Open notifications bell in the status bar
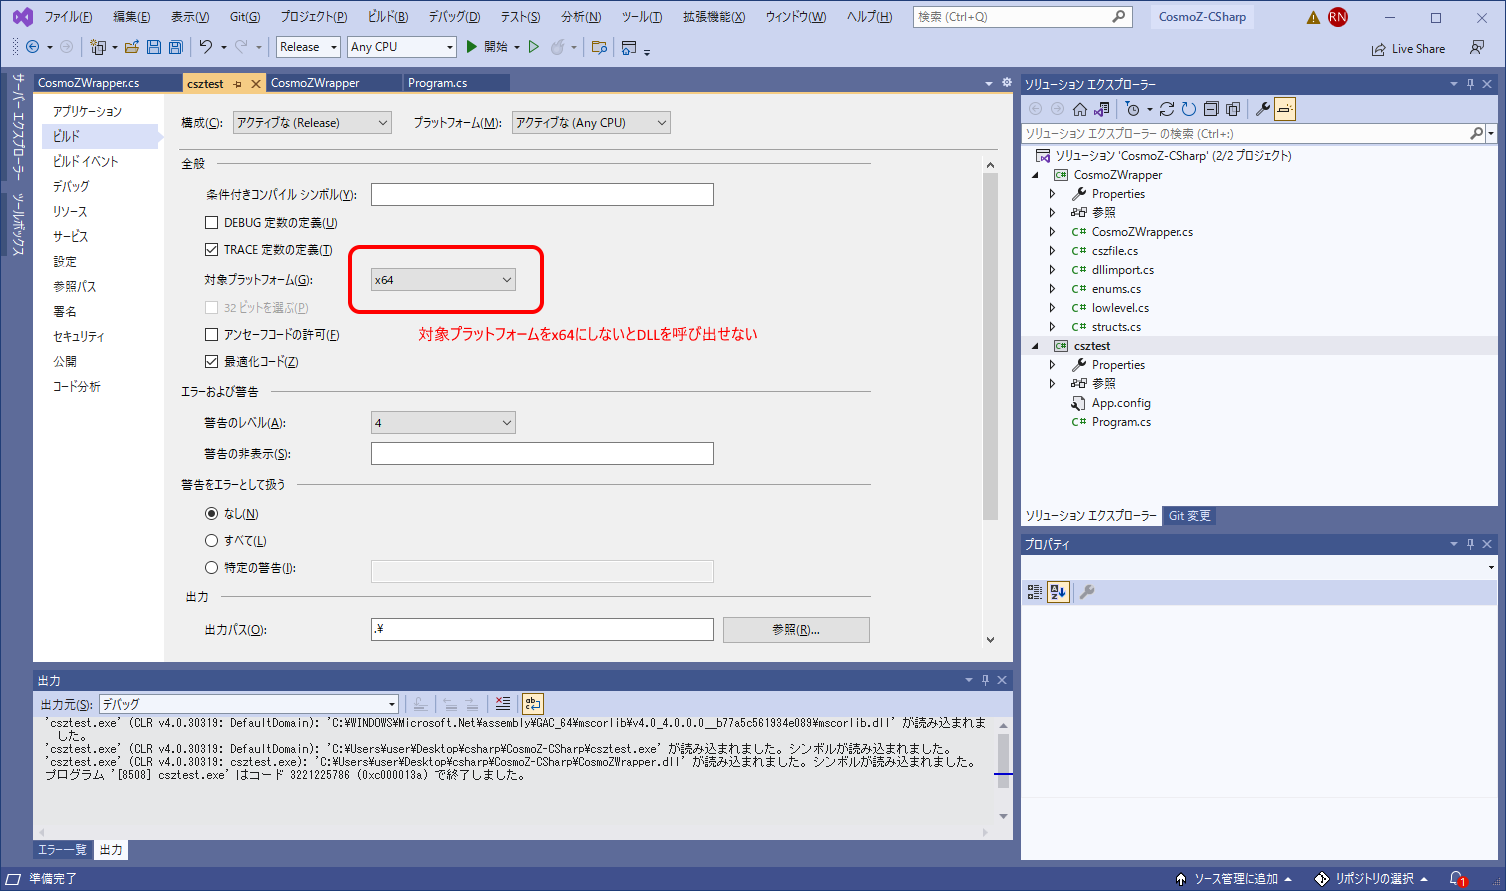The width and height of the screenshot is (1506, 891). 1458,879
